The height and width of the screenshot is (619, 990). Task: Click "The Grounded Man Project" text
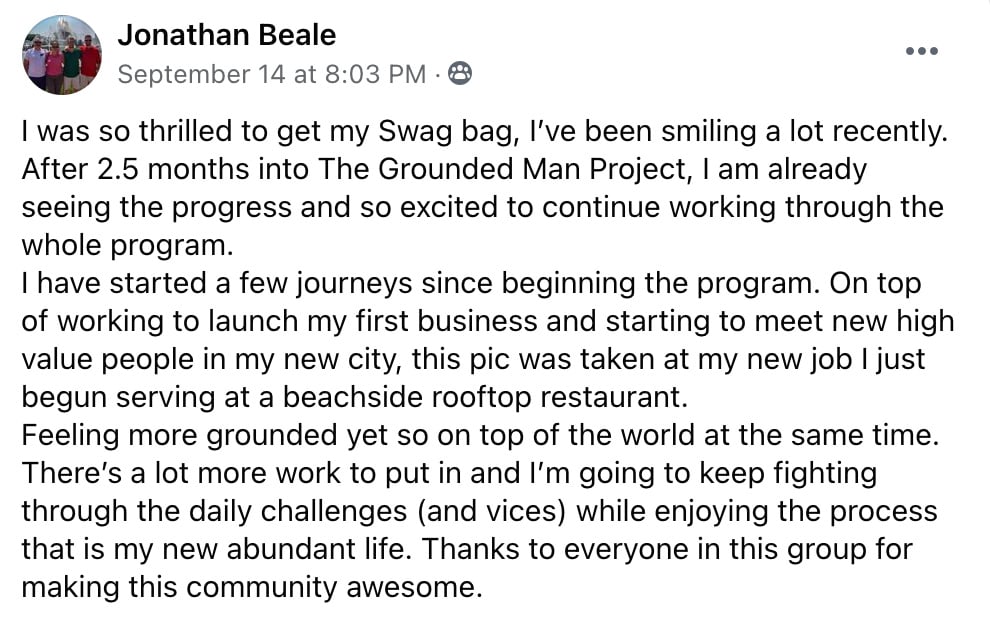pos(501,169)
